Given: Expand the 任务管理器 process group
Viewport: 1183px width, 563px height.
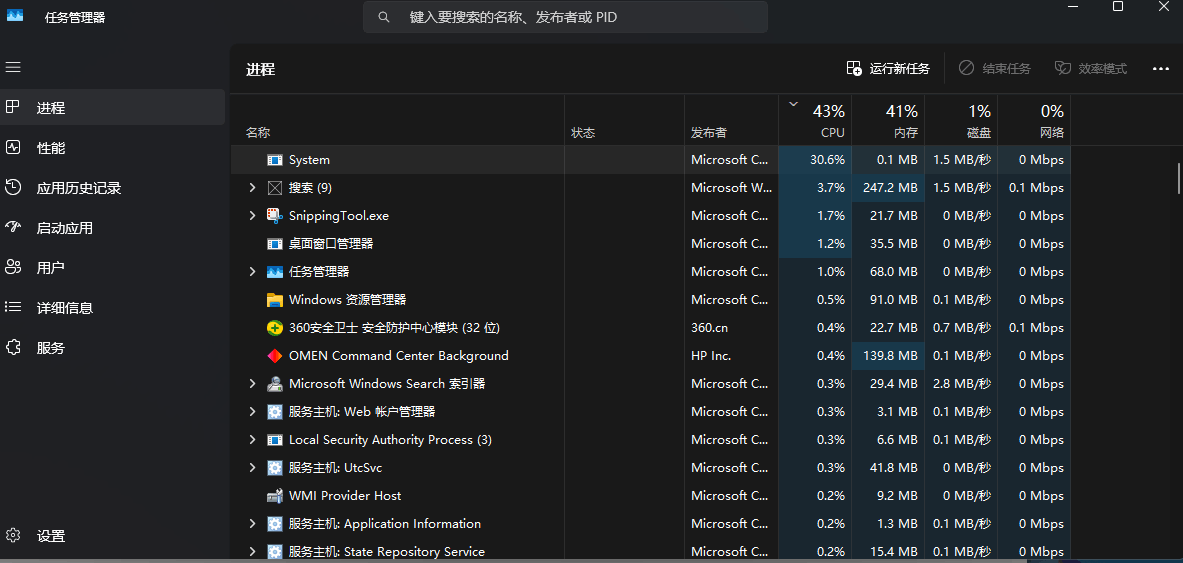Looking at the screenshot, I should pyautogui.click(x=253, y=272).
